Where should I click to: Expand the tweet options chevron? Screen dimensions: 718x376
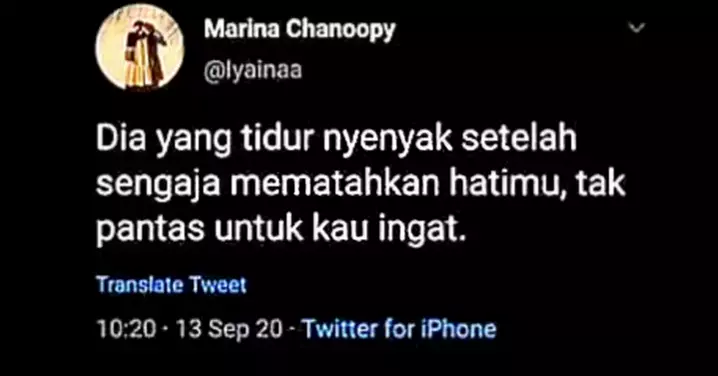636,28
